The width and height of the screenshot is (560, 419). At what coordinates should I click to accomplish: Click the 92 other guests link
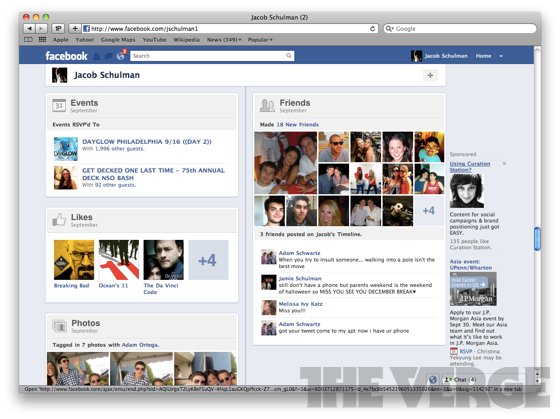(x=115, y=185)
